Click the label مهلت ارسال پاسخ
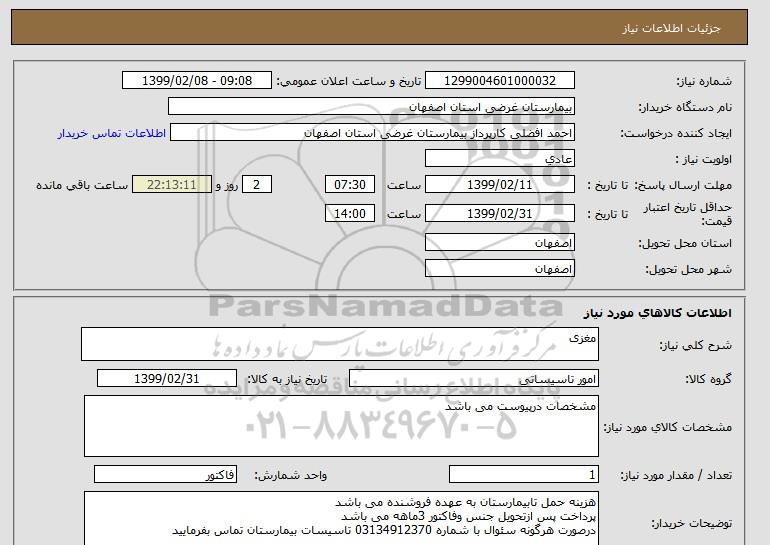The height and width of the screenshot is (545, 770). [683, 185]
